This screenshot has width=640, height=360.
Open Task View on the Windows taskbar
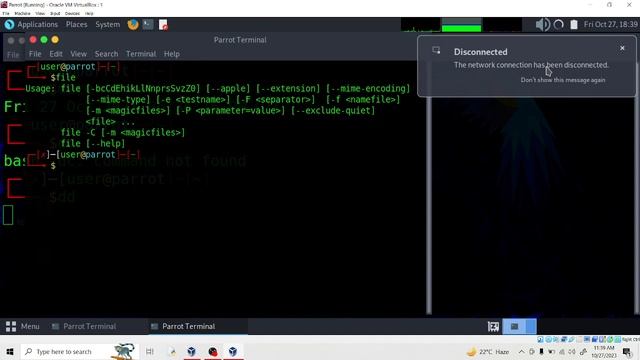pos(150,351)
